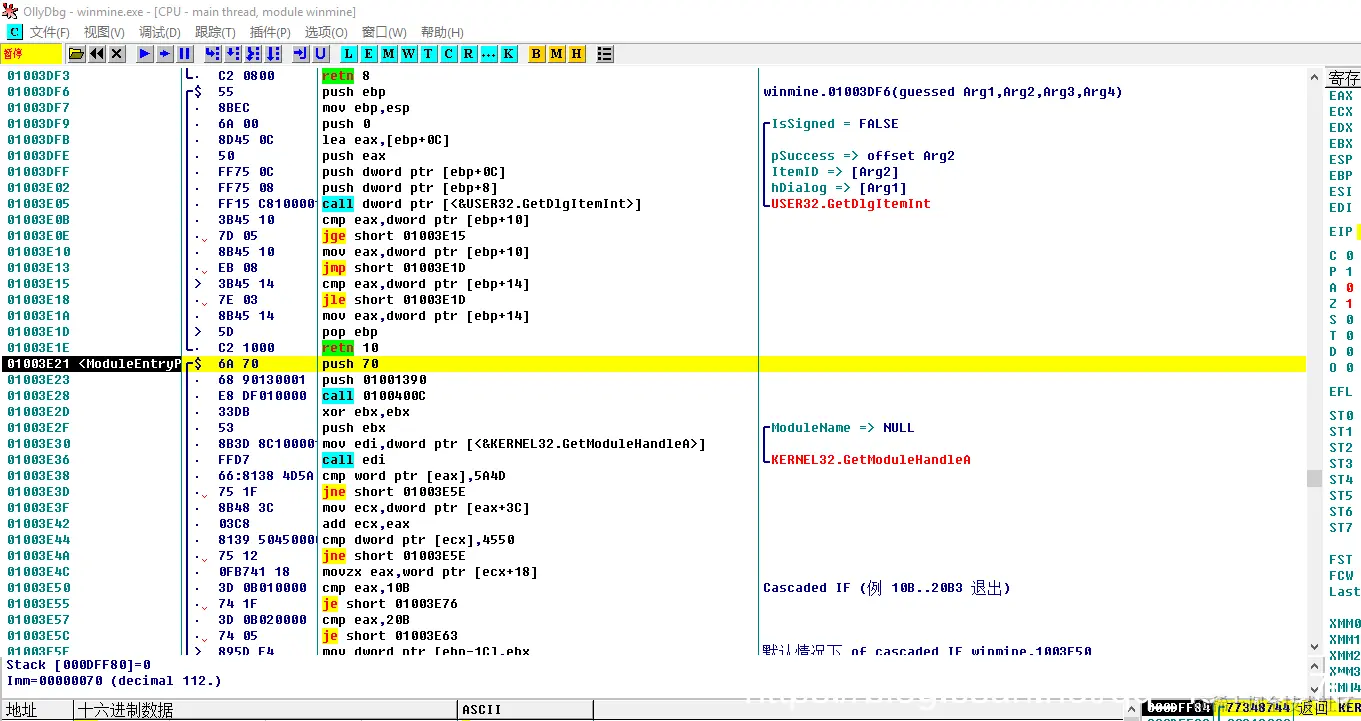Select the 'call 0100400C' instruction

pyautogui.click(x=374, y=396)
